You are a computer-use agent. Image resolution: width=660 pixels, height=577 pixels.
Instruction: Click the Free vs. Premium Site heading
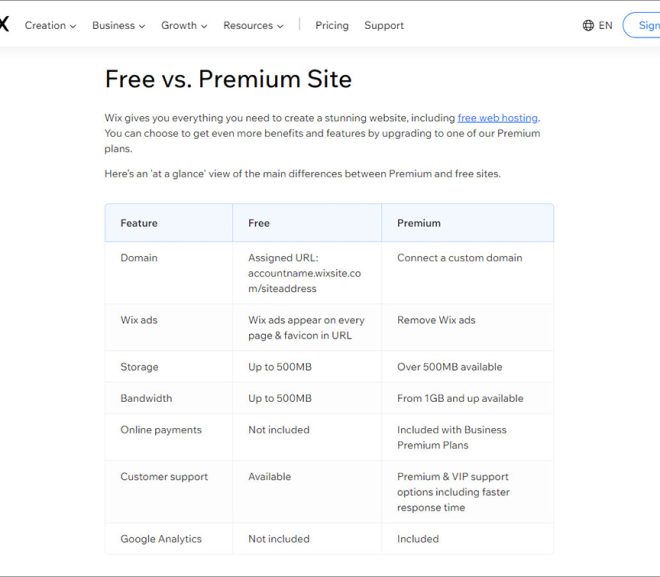(228, 79)
